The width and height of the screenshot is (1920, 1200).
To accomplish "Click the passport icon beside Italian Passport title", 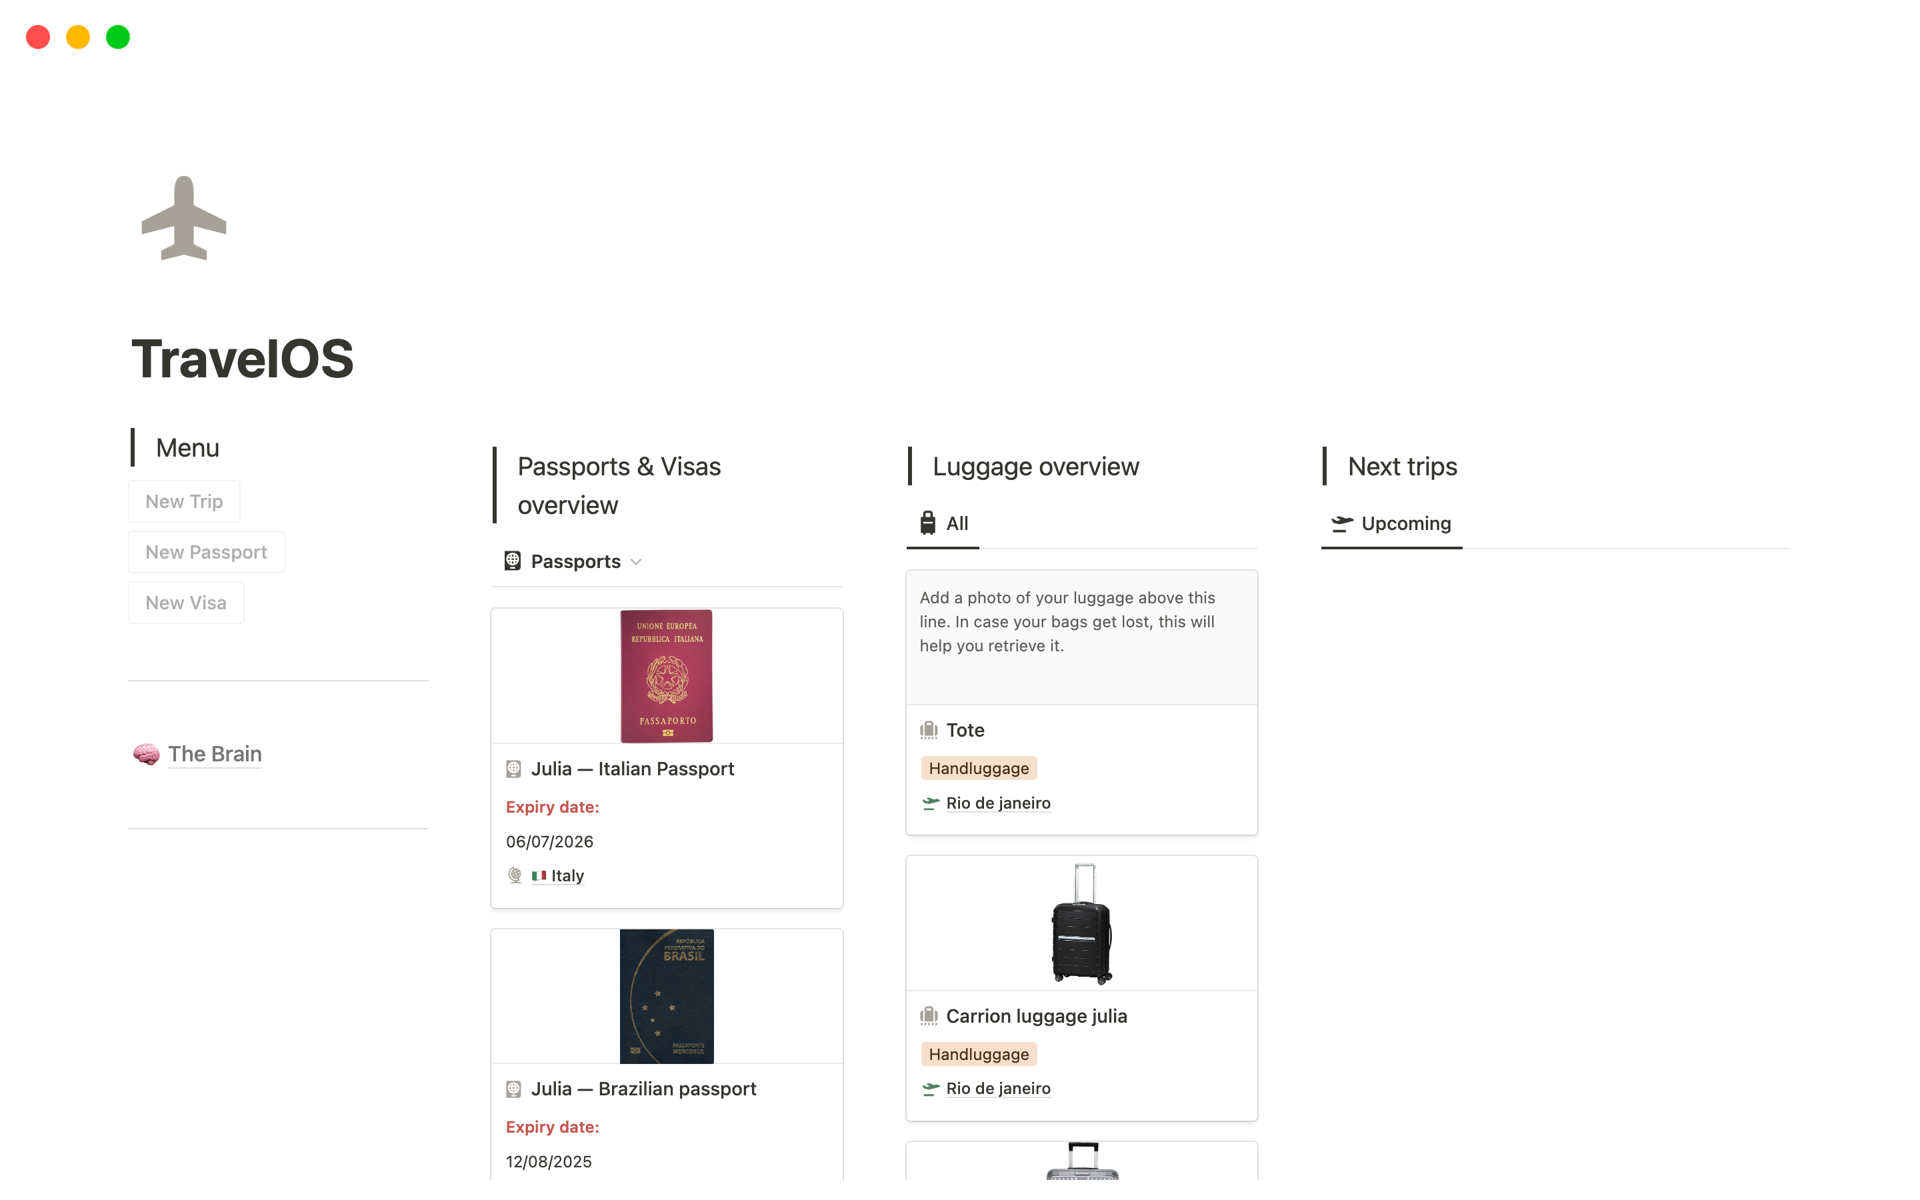I will pyautogui.click(x=514, y=769).
